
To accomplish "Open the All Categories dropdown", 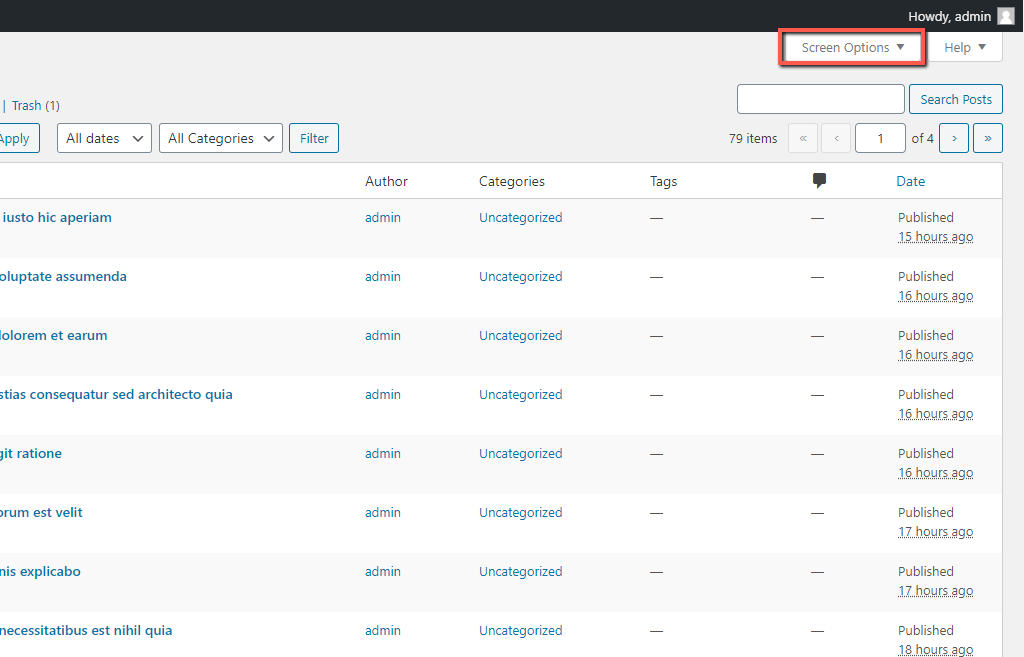I will (x=221, y=138).
